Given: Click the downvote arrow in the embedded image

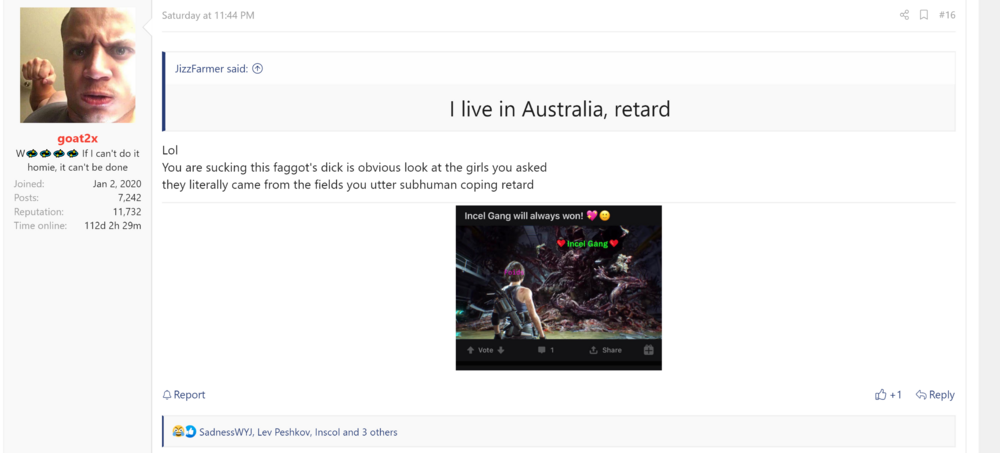Looking at the screenshot, I should coord(502,350).
